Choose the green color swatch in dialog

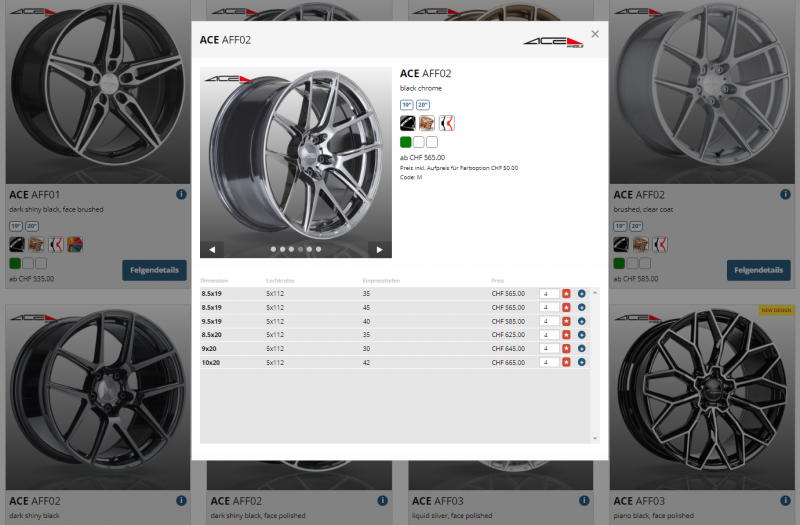pos(406,142)
